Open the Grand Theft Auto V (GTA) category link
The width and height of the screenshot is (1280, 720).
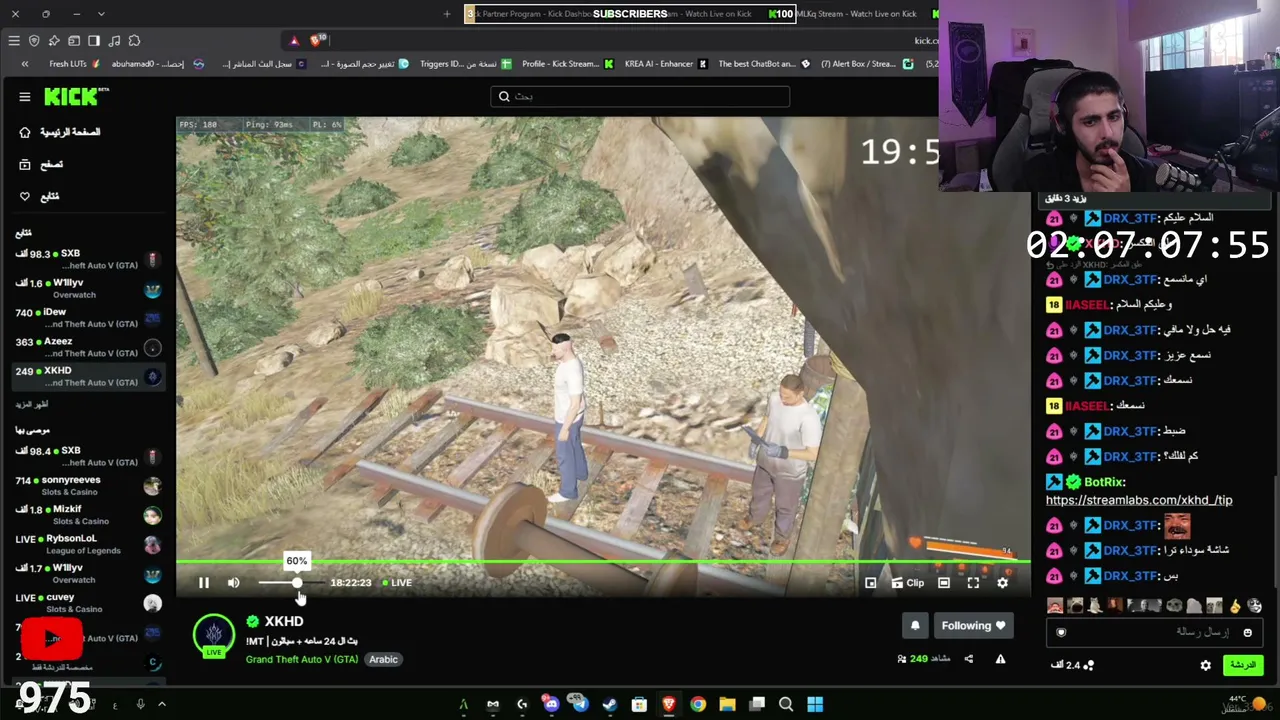point(302,660)
